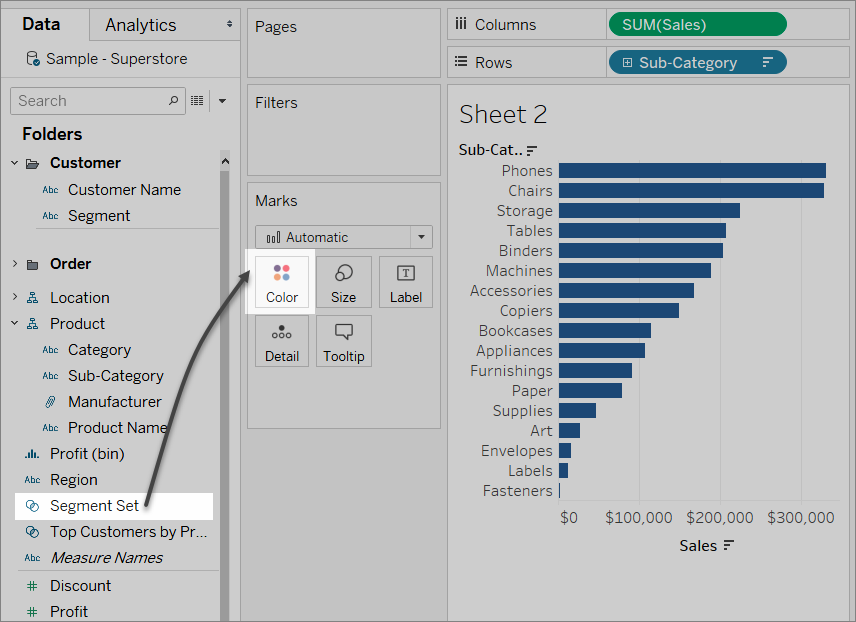
Task: Switch to the Data tab
Action: [41, 24]
